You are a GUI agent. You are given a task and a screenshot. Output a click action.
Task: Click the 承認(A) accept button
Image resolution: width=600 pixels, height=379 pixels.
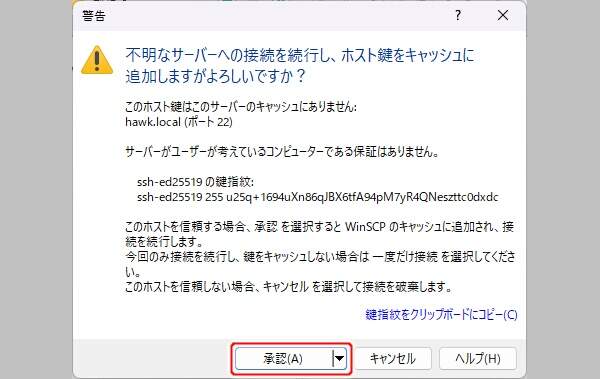(283, 359)
